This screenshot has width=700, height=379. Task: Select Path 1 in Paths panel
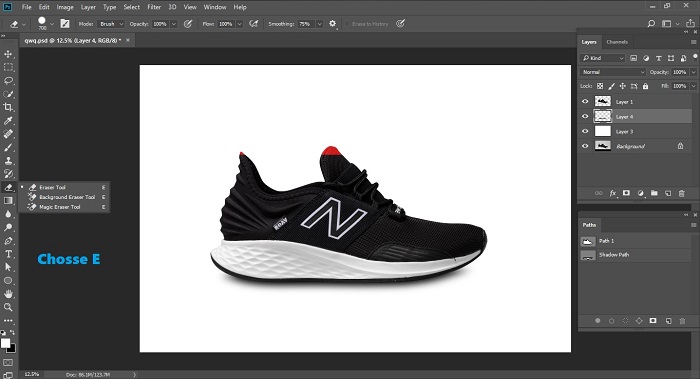click(635, 241)
